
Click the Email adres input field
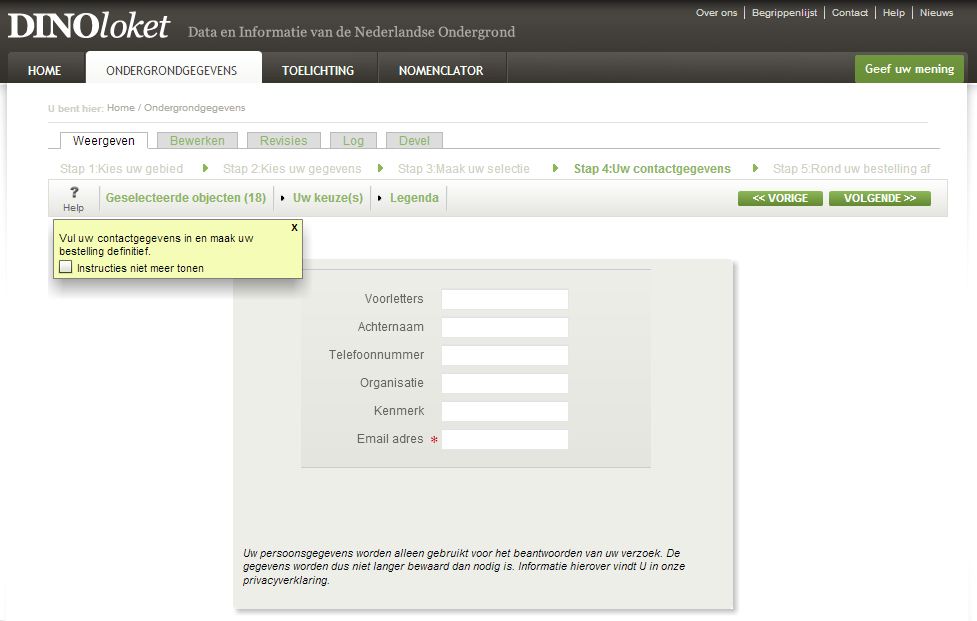[504, 440]
